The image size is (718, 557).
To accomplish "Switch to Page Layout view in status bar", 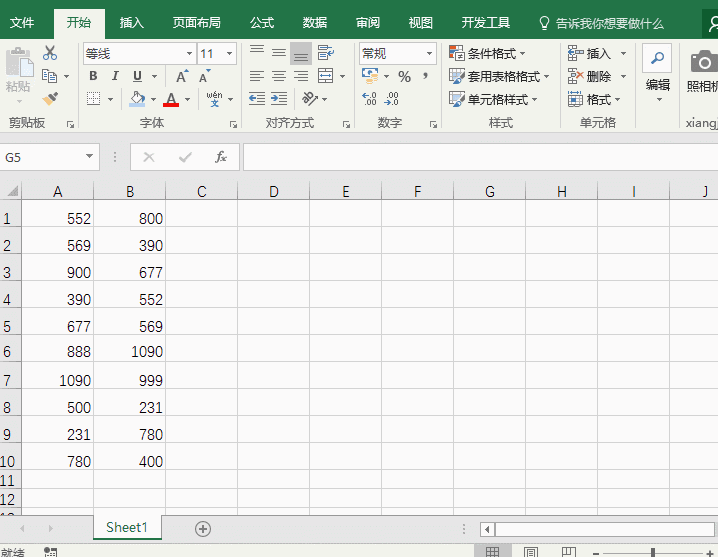I will pyautogui.click(x=531, y=552).
